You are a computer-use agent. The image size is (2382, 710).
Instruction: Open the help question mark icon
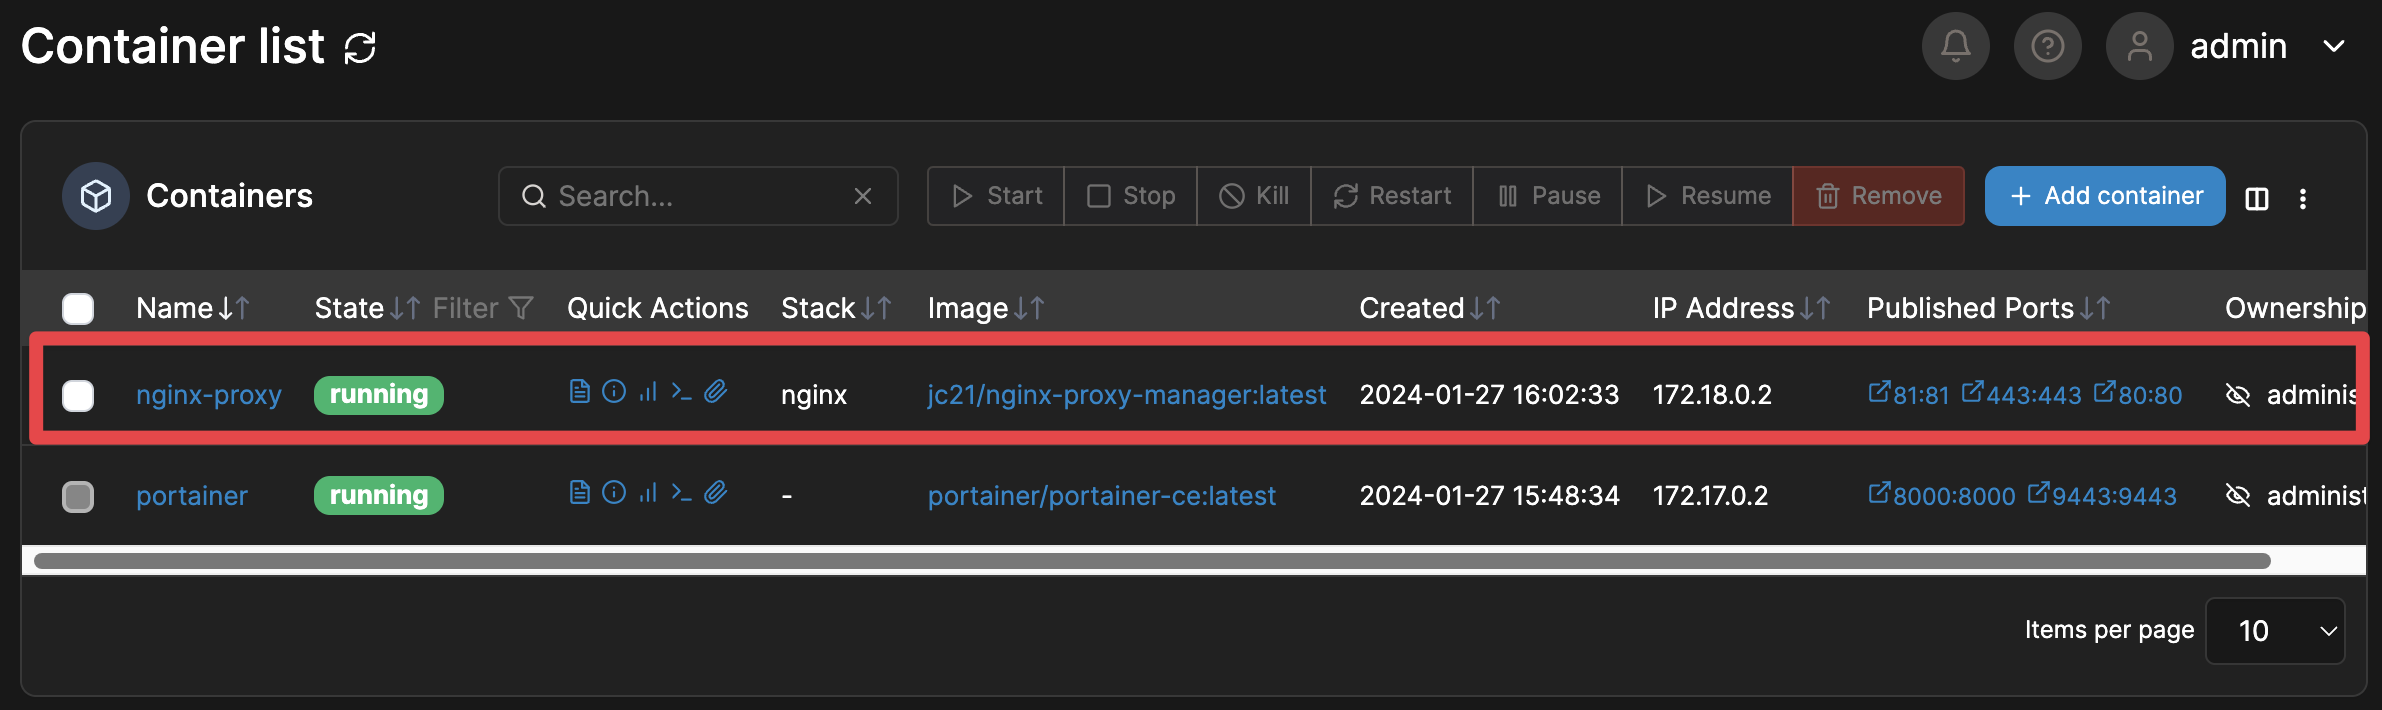click(x=2047, y=46)
